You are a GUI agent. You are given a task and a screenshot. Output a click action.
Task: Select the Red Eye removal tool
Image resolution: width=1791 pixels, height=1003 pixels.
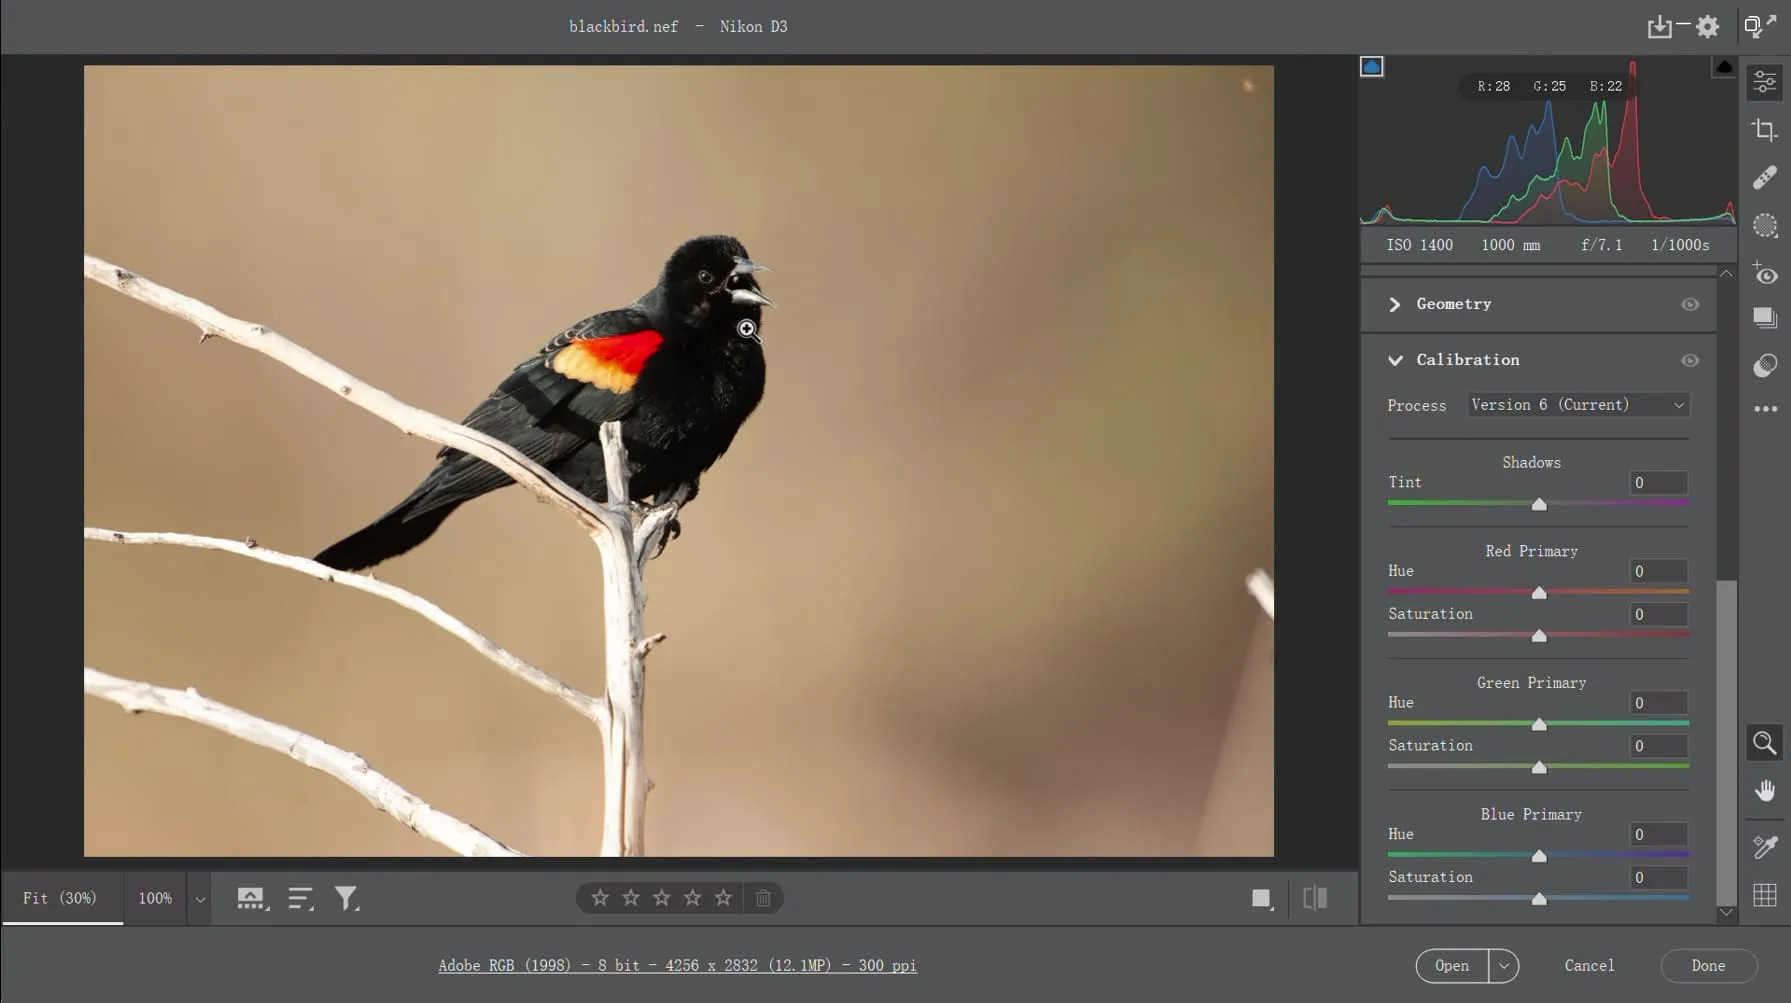pos(1765,273)
